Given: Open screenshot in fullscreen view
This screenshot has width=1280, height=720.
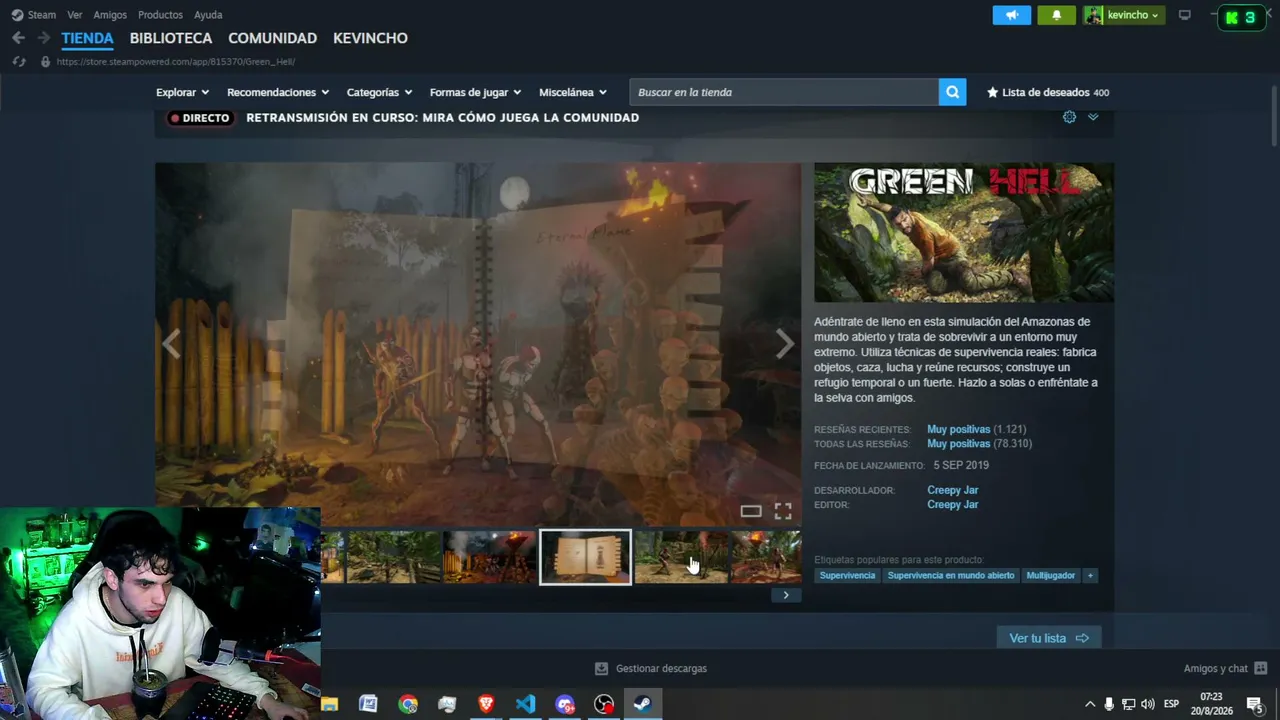Looking at the screenshot, I should (x=783, y=511).
